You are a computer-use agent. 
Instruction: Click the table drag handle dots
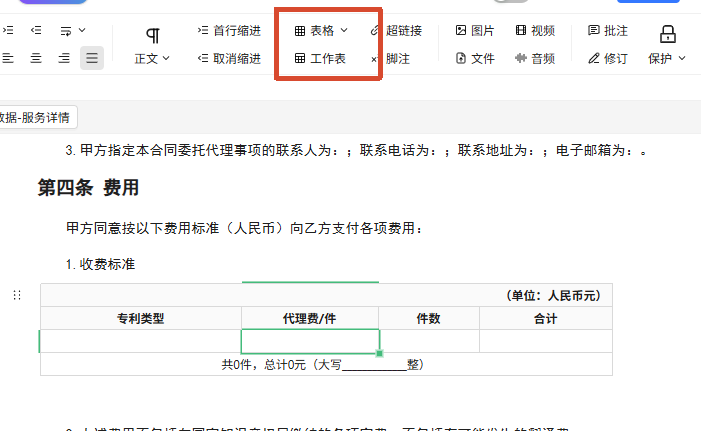(x=17, y=295)
